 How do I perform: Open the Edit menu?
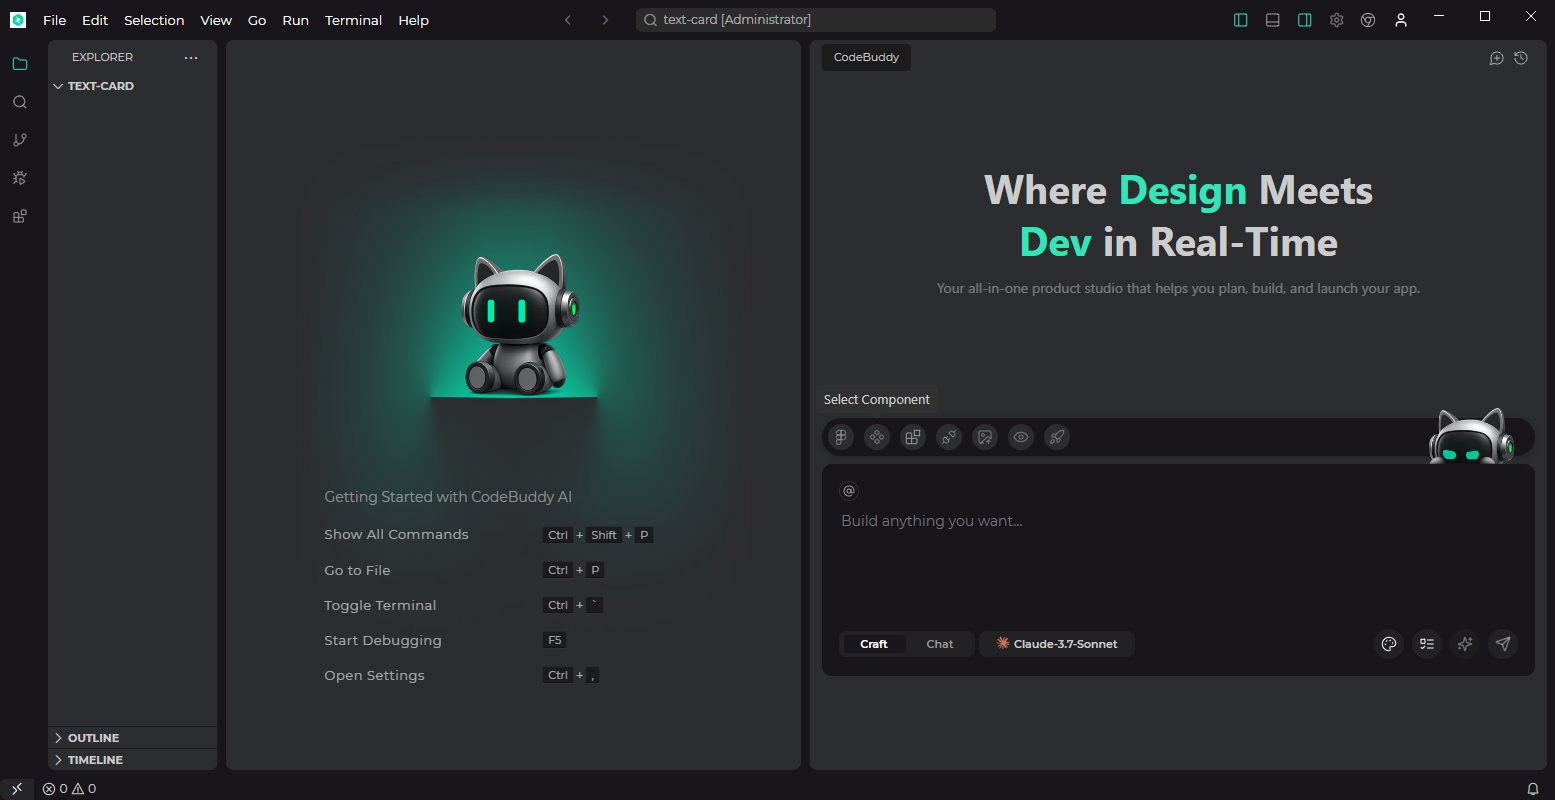click(95, 20)
